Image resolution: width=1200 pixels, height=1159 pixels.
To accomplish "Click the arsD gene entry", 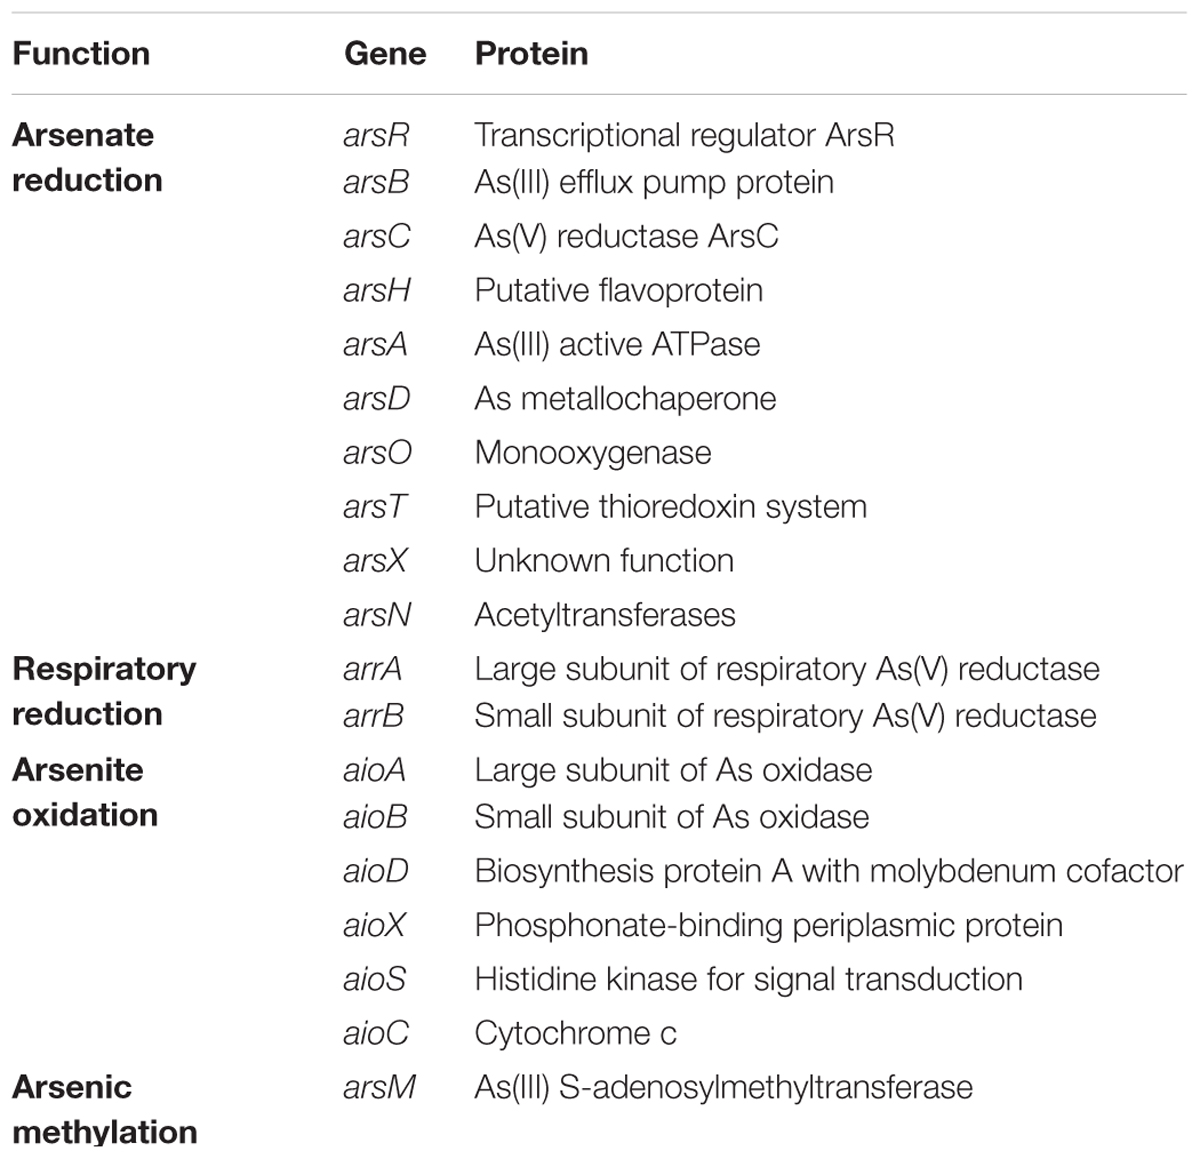I will coord(377,398).
